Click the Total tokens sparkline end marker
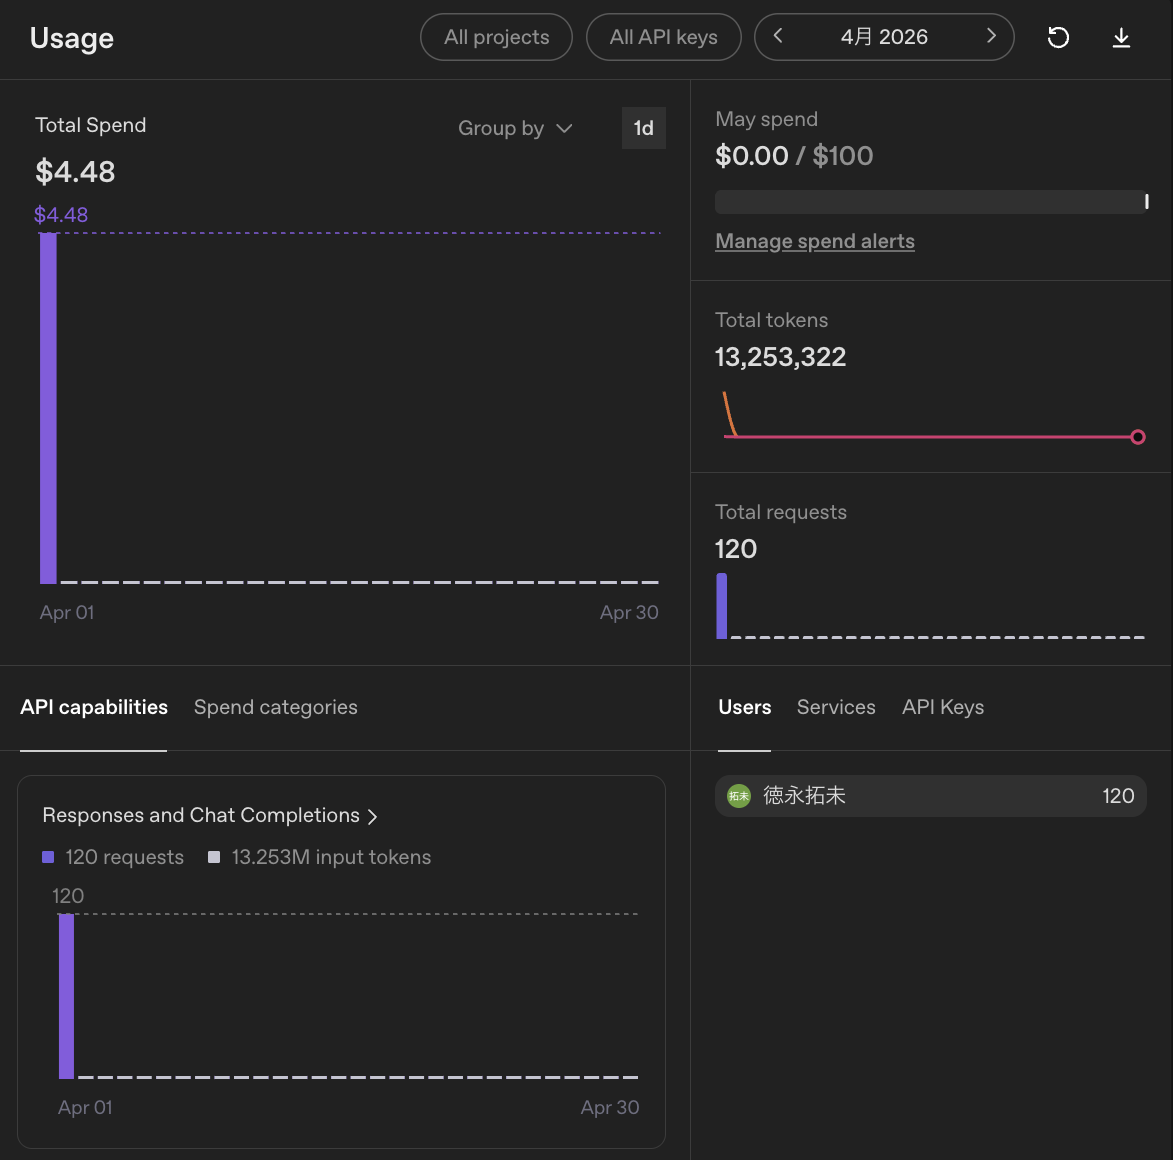 tap(1138, 437)
